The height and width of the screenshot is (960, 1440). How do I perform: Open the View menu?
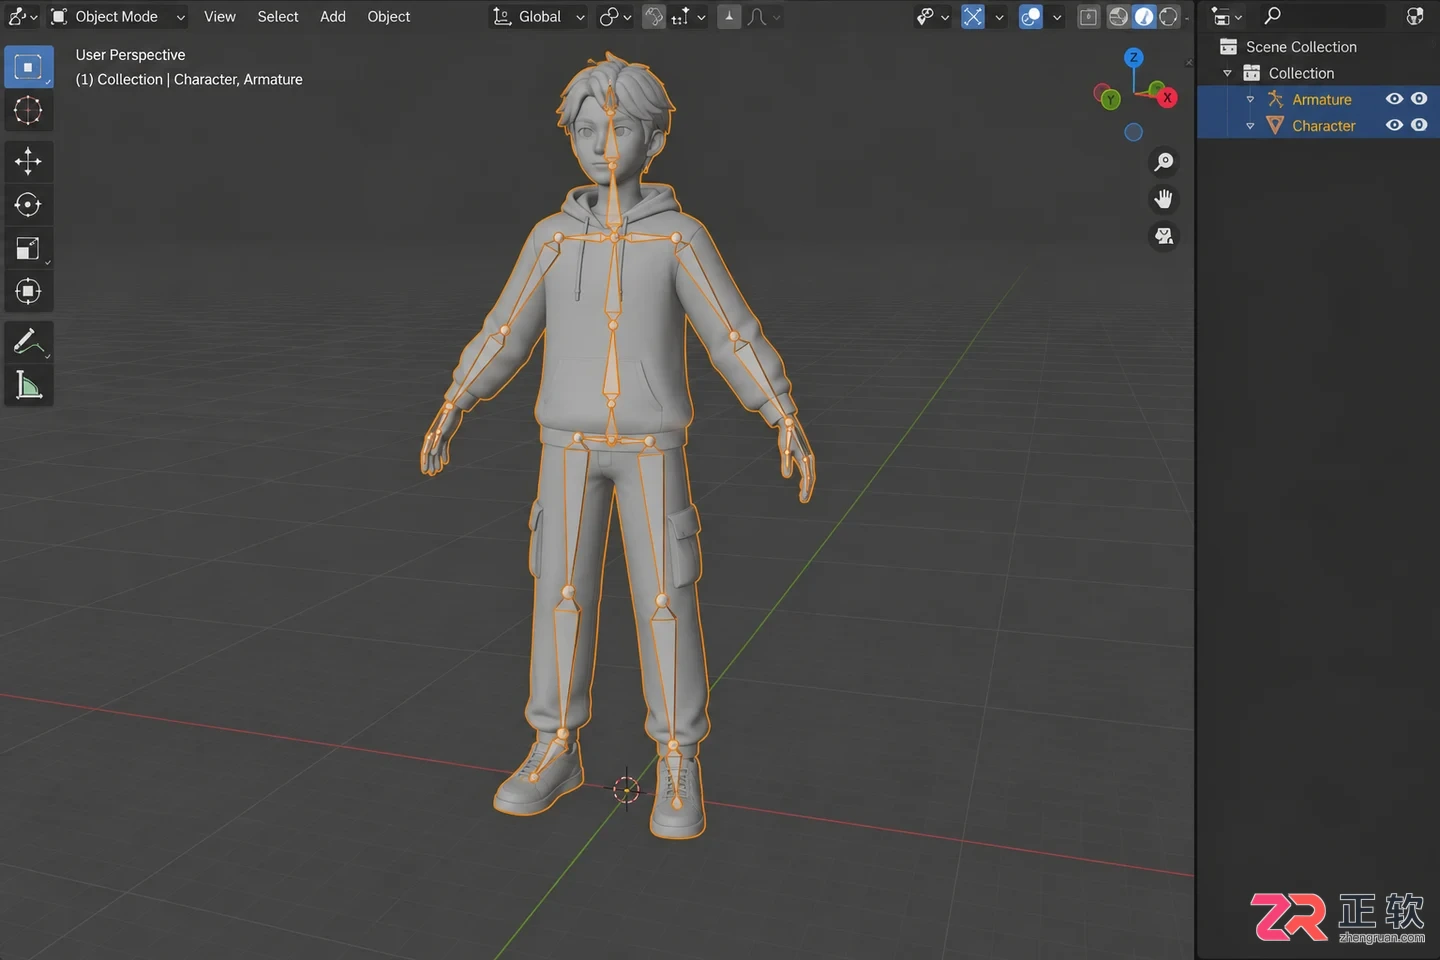click(220, 17)
